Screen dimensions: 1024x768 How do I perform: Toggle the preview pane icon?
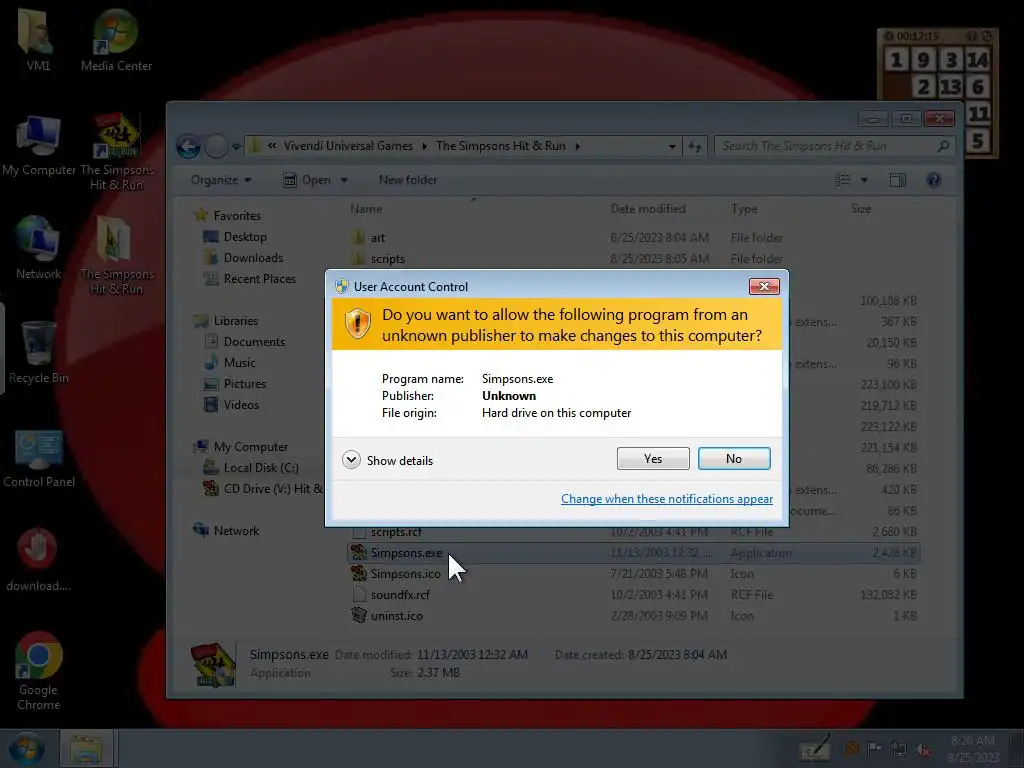click(898, 180)
